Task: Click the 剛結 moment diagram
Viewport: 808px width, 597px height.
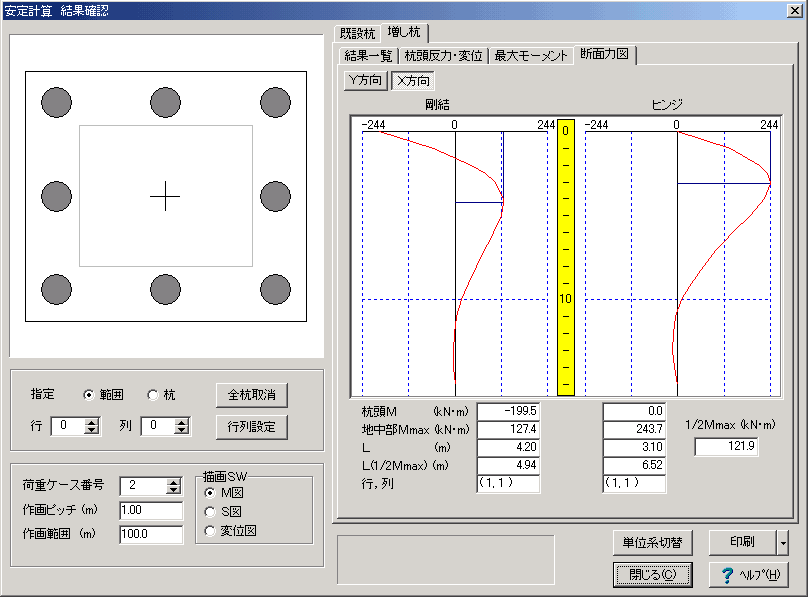Action: [x=455, y=258]
